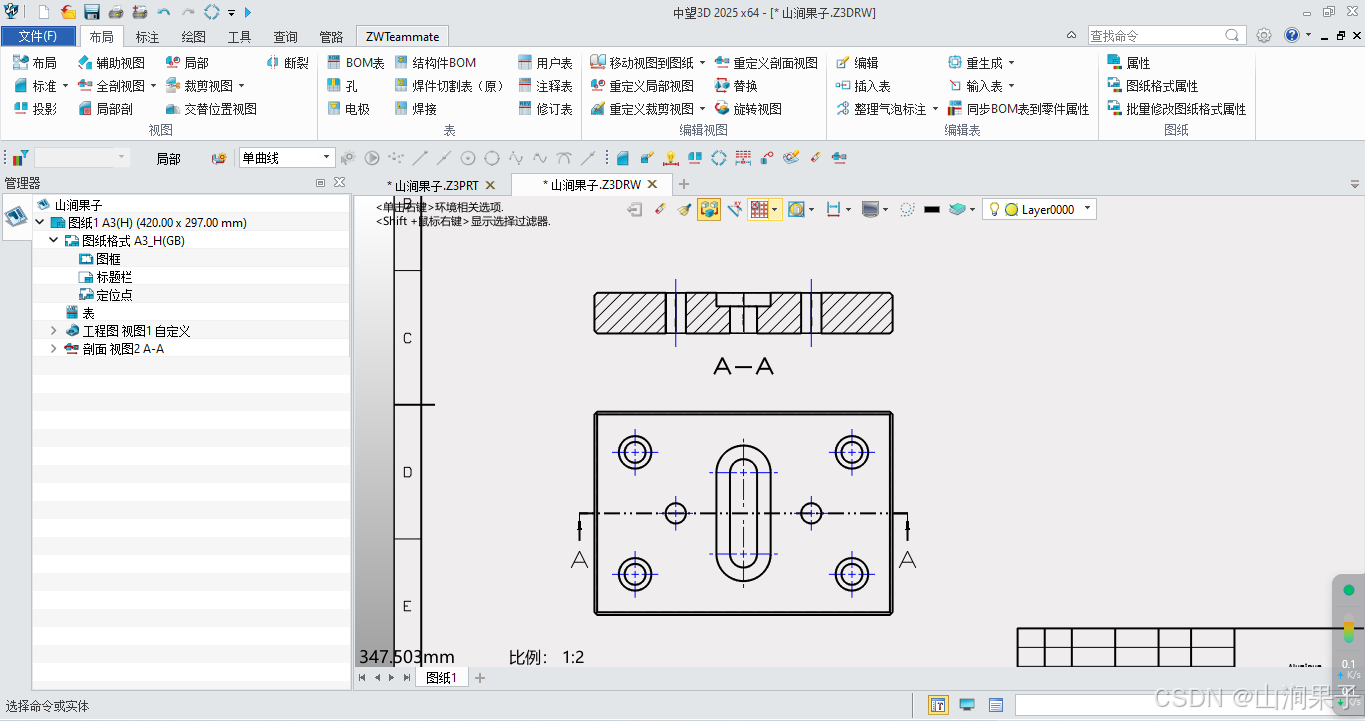The image size is (1365, 721).
Task: Click the 整理气泡标注 button
Action: pyautogui.click(x=881, y=109)
